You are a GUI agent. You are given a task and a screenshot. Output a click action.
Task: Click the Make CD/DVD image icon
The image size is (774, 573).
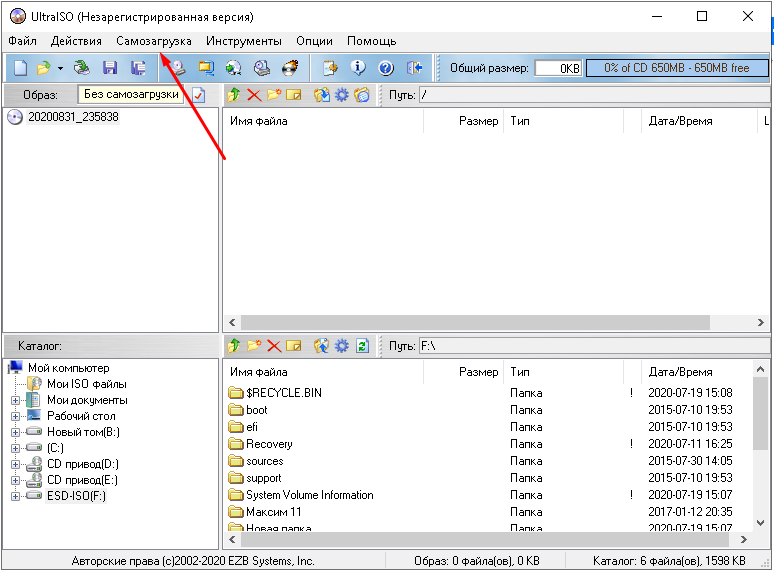(x=178, y=68)
